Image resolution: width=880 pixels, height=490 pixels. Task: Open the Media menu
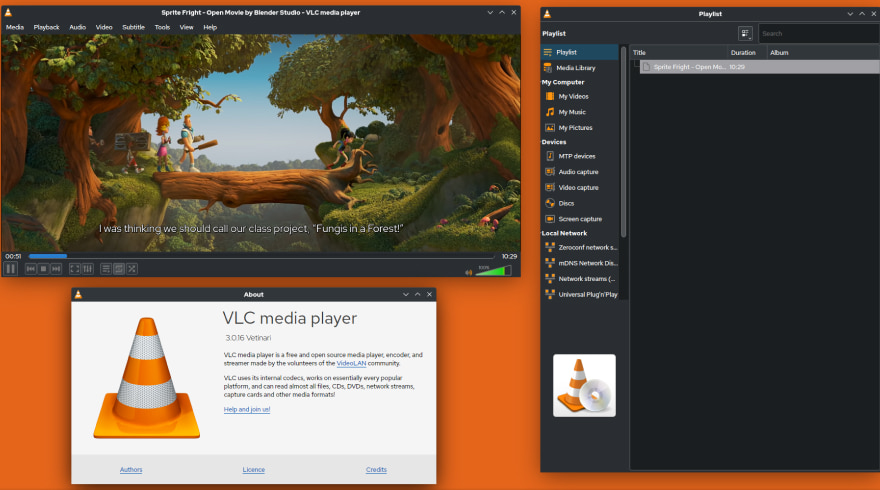point(15,27)
